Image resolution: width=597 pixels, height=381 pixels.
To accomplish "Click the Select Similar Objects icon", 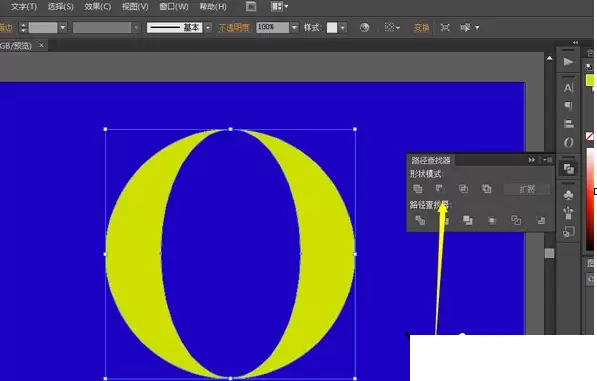I will coord(465,27).
